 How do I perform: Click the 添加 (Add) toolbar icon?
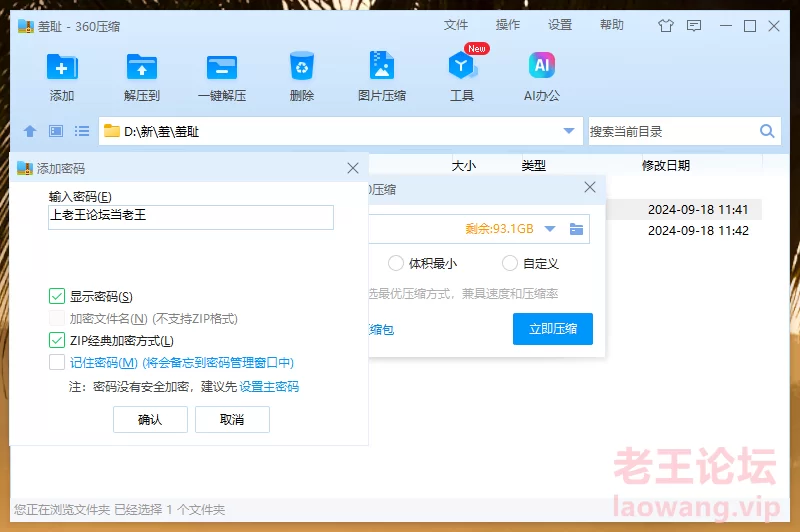pos(62,67)
